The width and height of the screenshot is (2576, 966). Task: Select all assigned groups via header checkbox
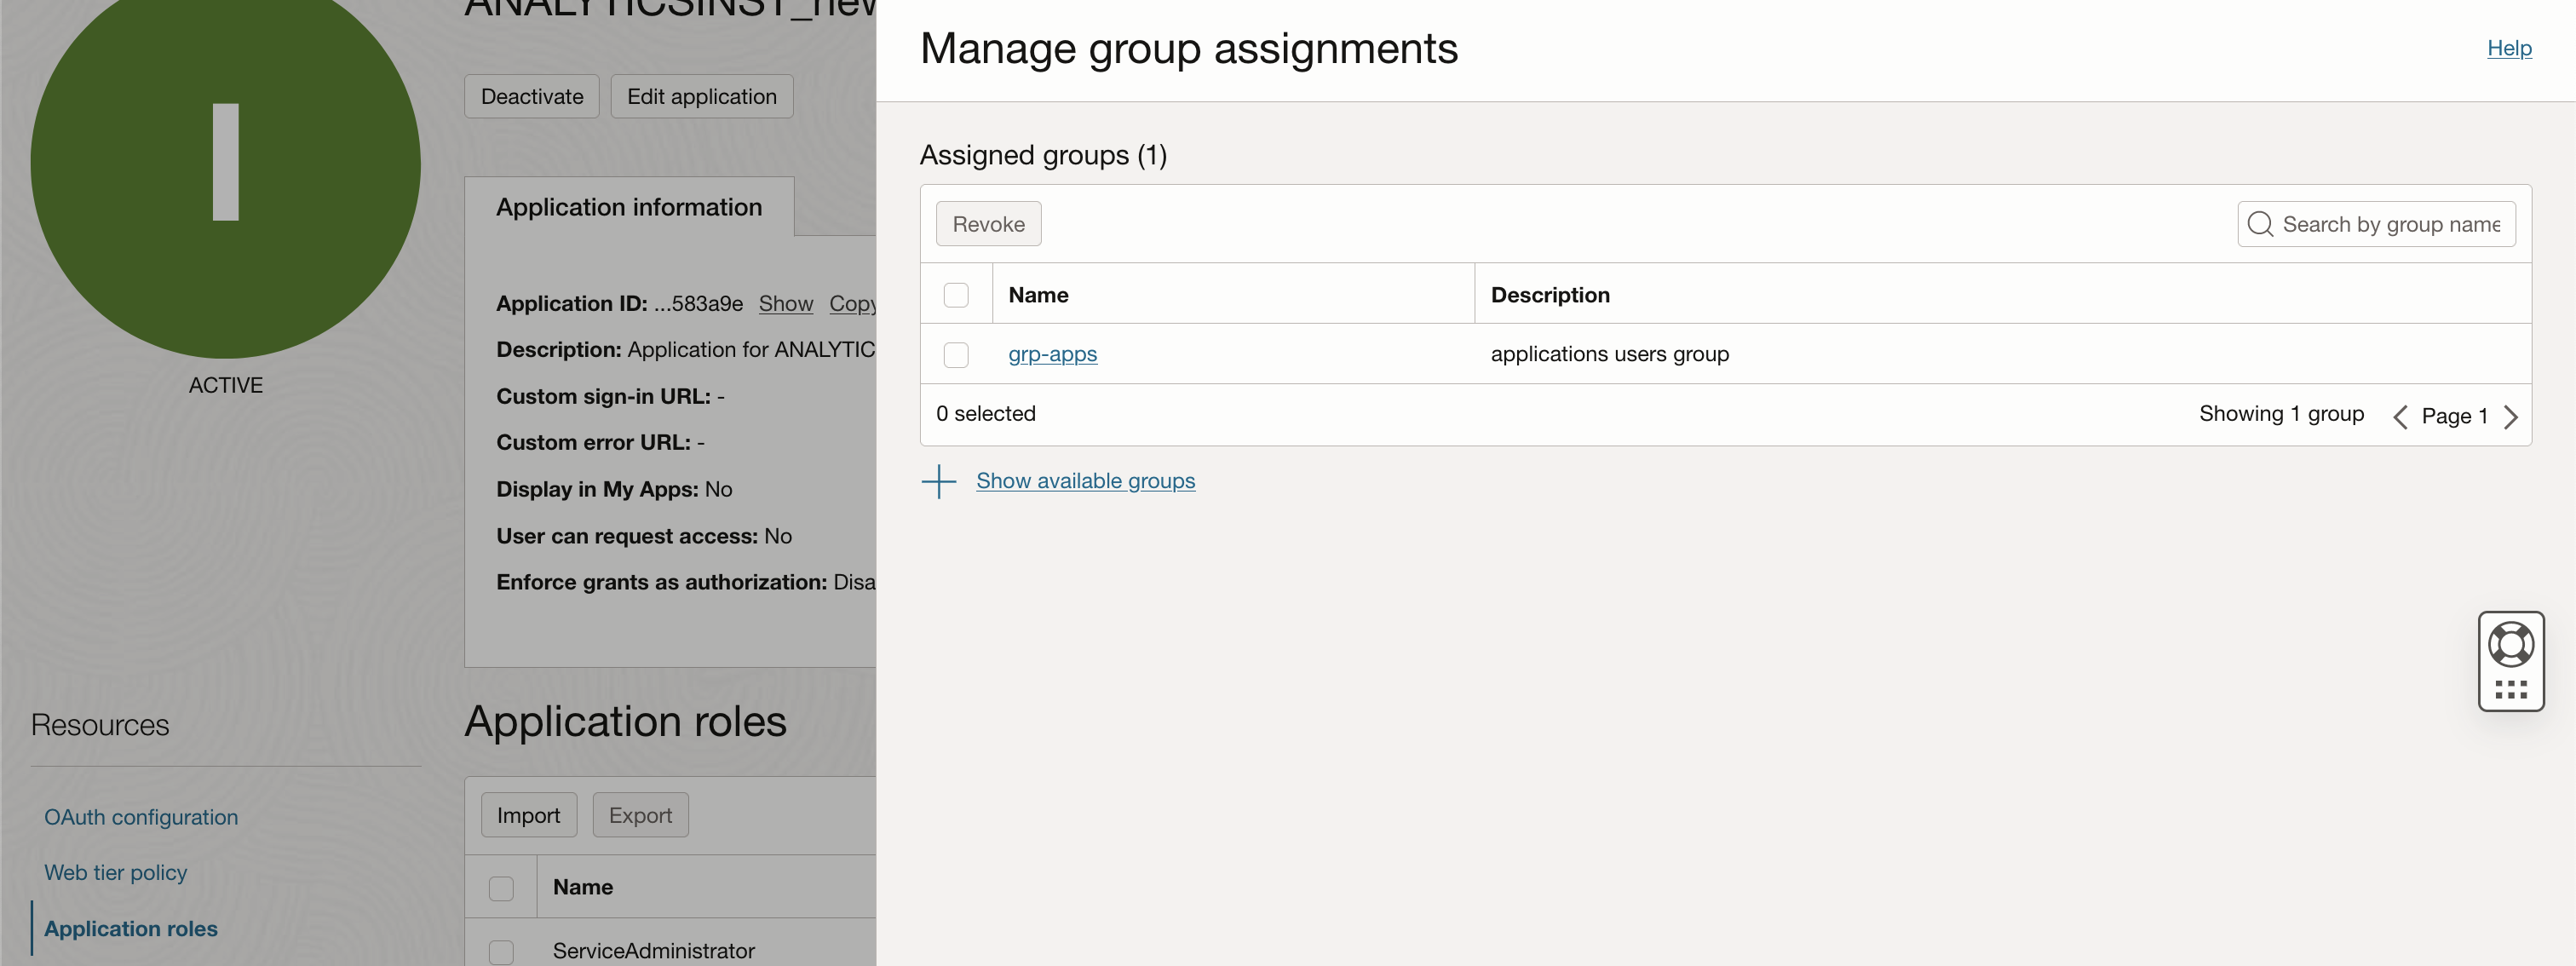pyautogui.click(x=956, y=294)
